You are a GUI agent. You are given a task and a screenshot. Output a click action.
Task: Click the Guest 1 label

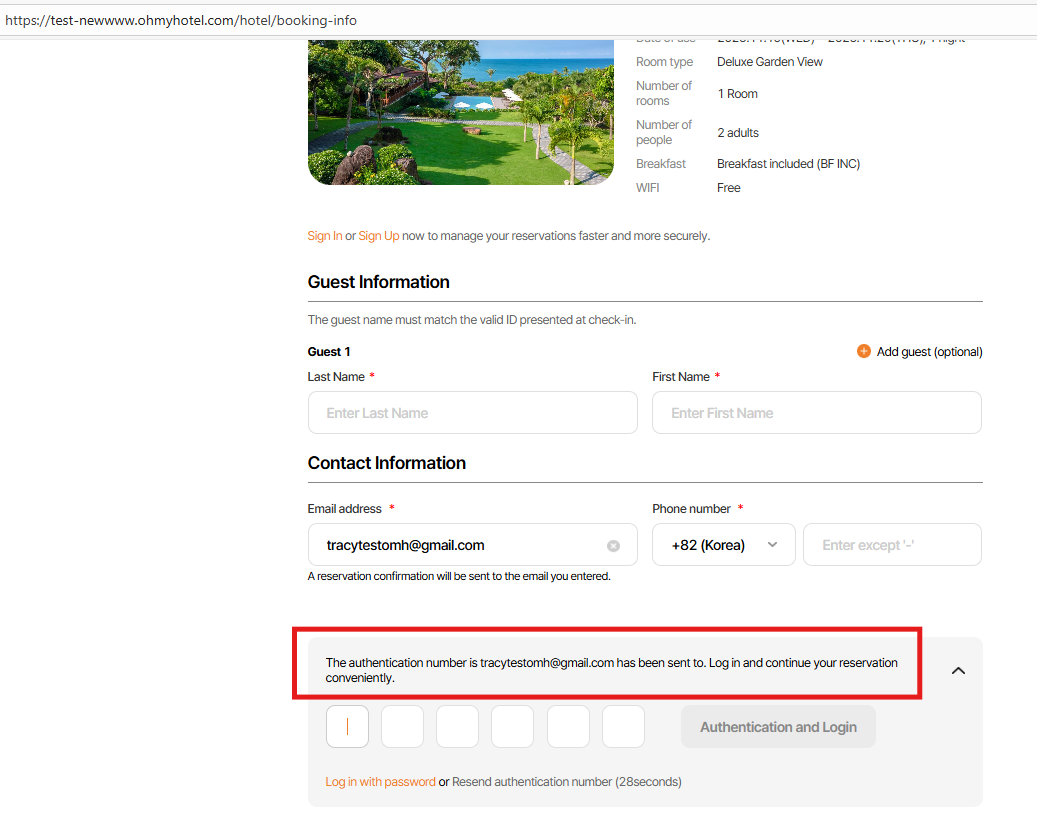pyautogui.click(x=329, y=352)
